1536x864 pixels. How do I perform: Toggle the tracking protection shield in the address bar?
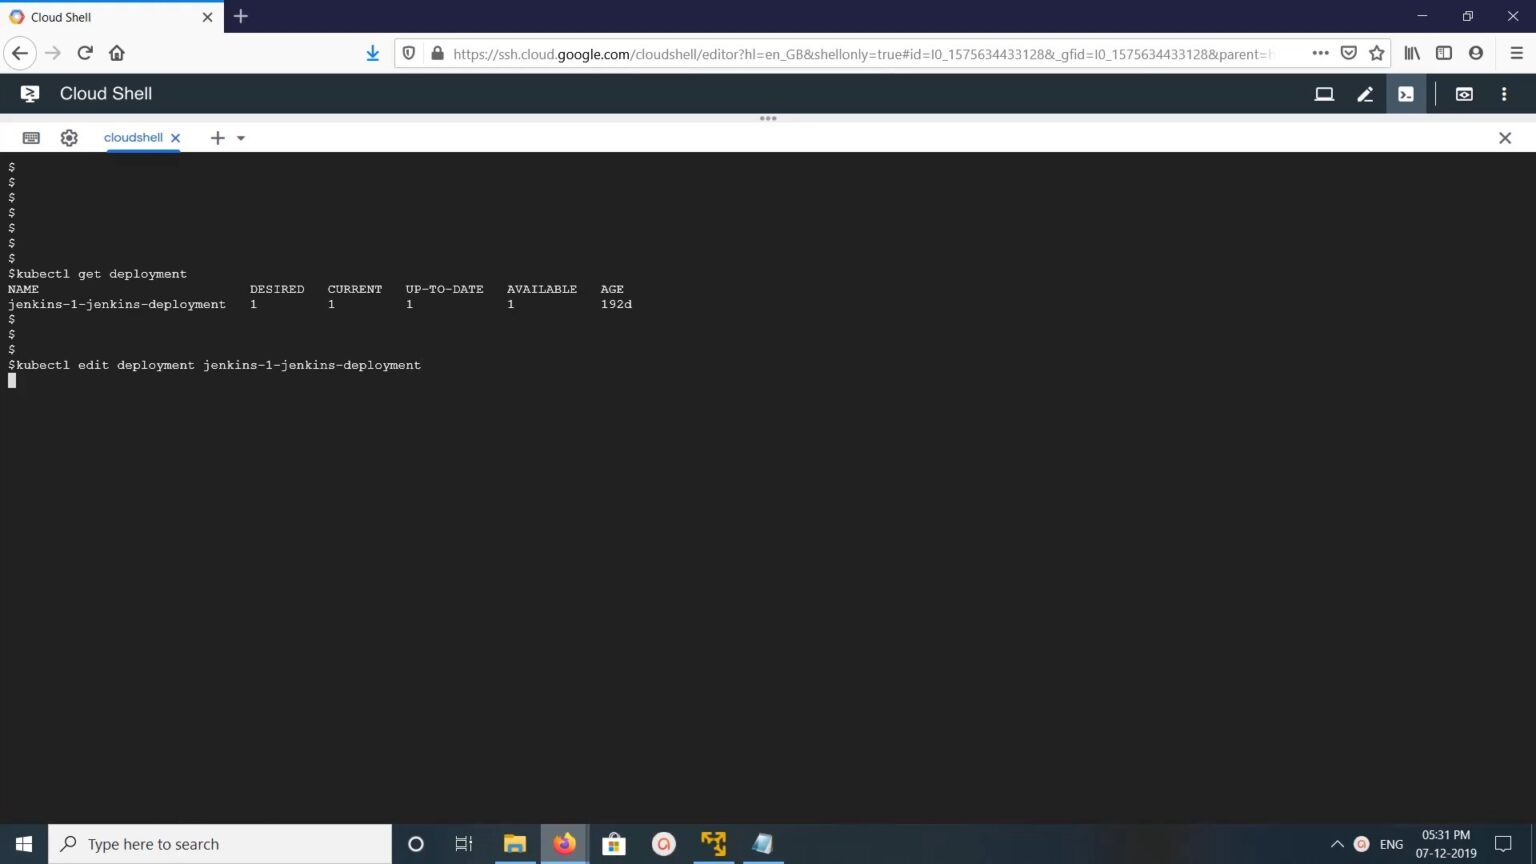point(409,53)
